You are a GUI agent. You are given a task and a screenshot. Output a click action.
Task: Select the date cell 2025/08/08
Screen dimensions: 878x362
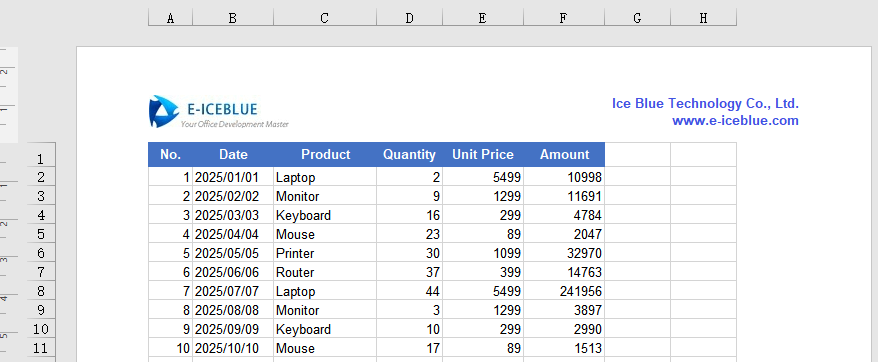[x=233, y=310]
